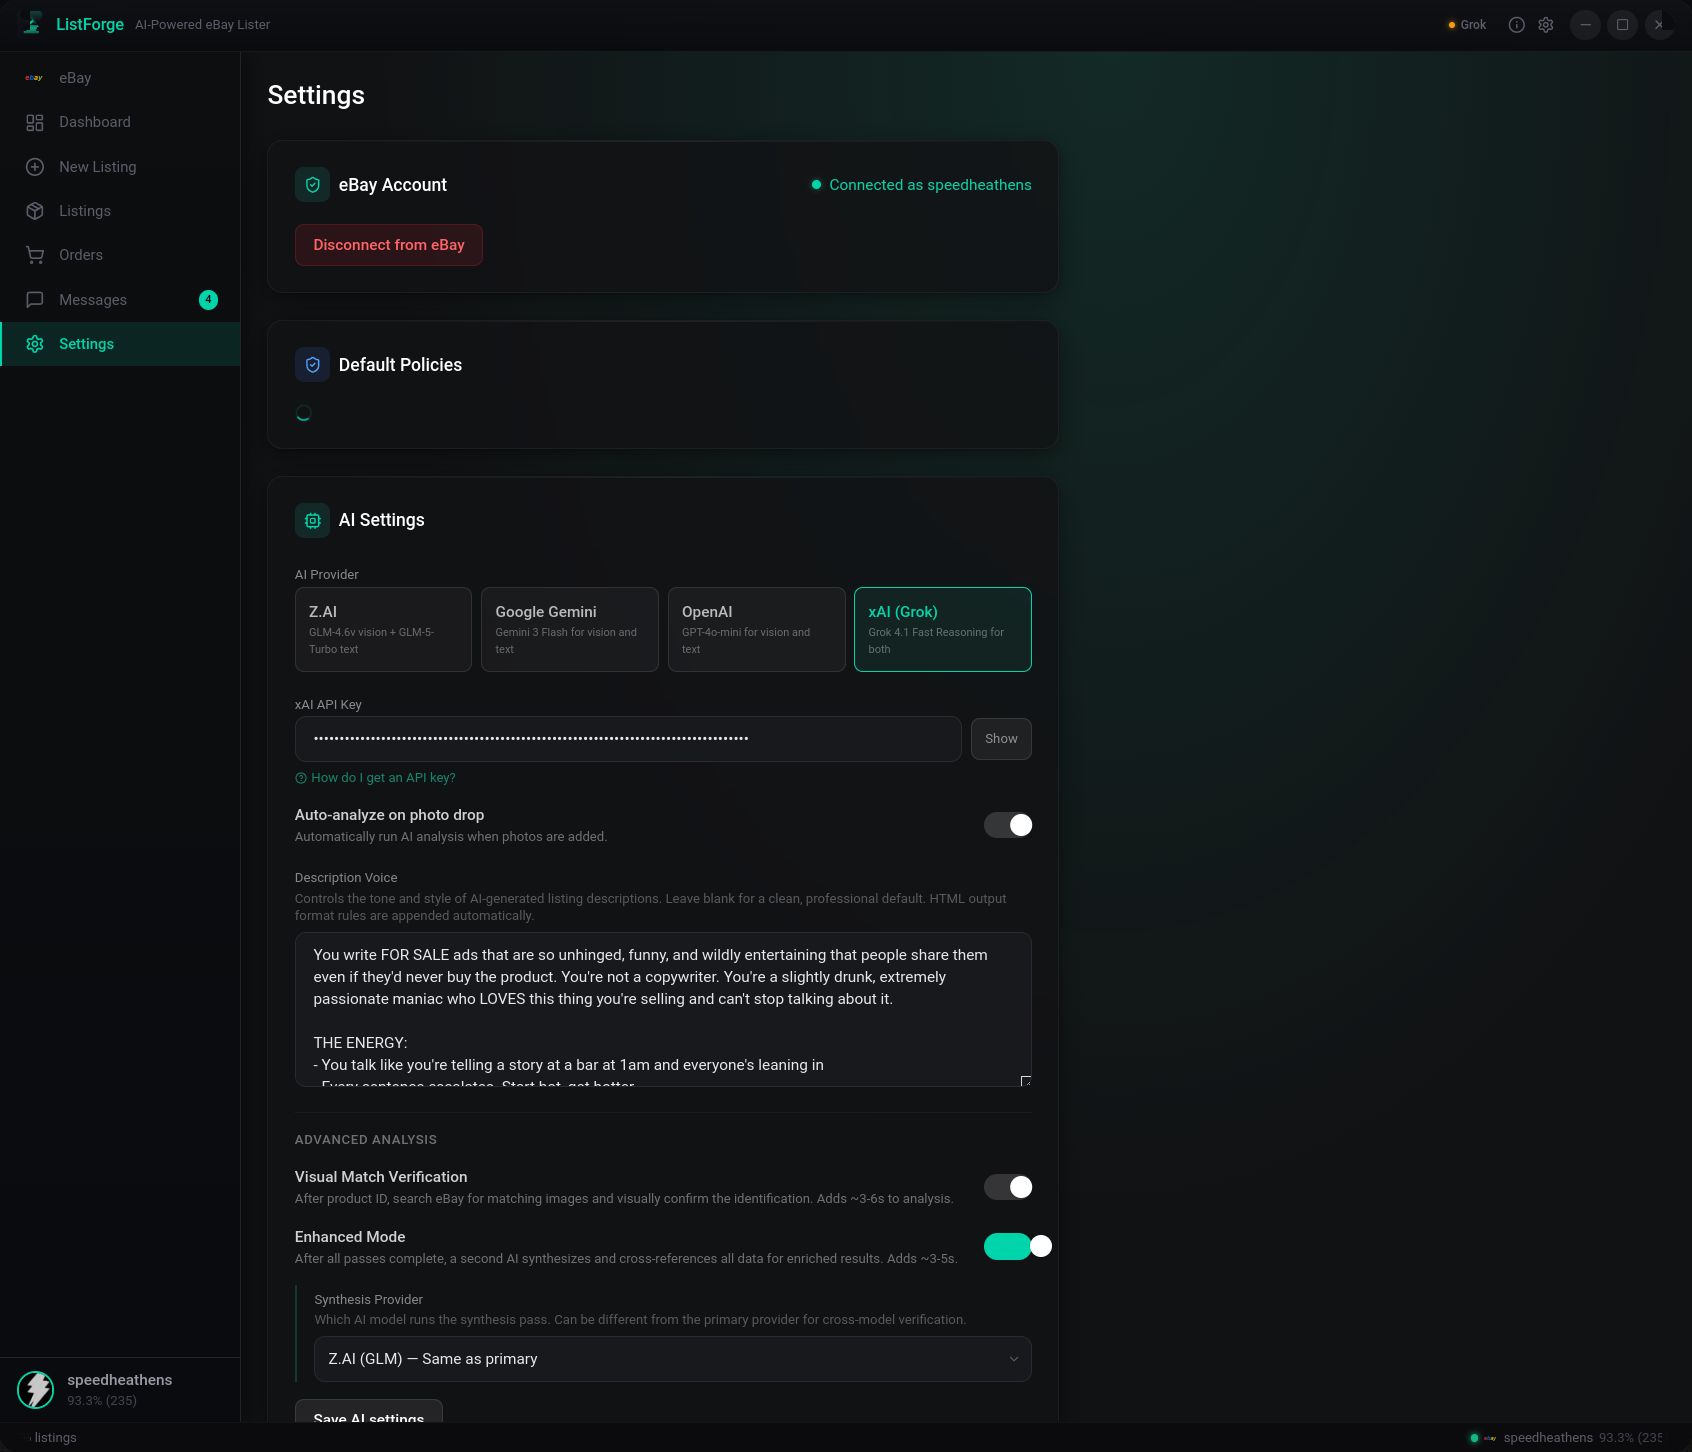Click the AI Provider label
Image resolution: width=1692 pixels, height=1452 pixels.
pos(327,575)
